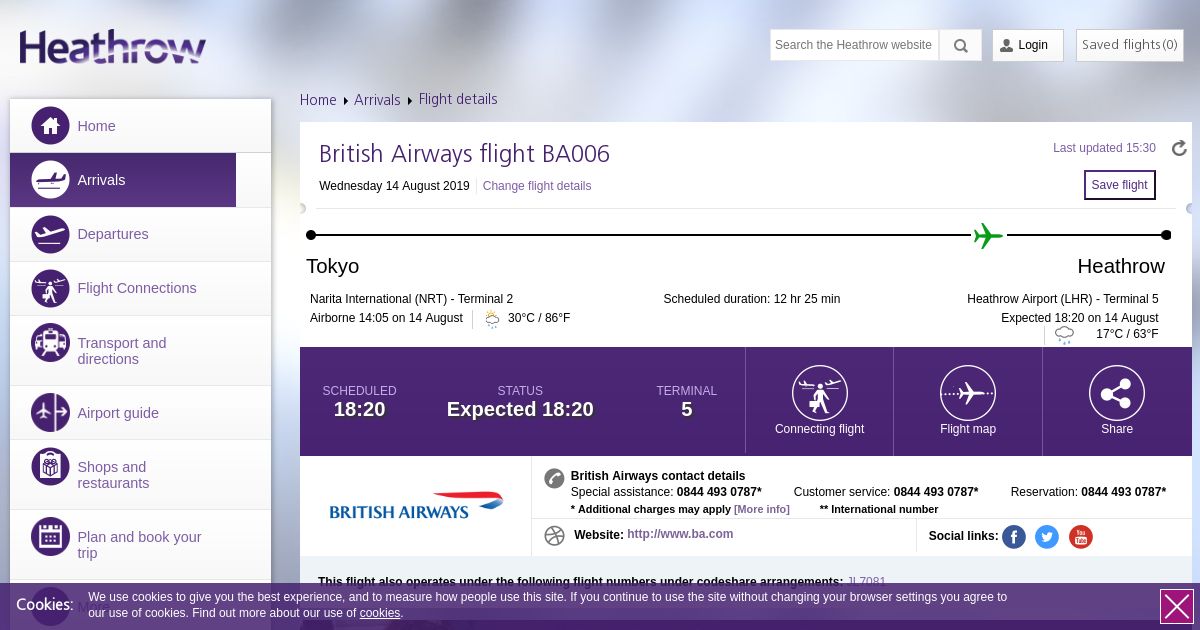Open Saved flights list
1200x630 pixels.
point(1129,45)
